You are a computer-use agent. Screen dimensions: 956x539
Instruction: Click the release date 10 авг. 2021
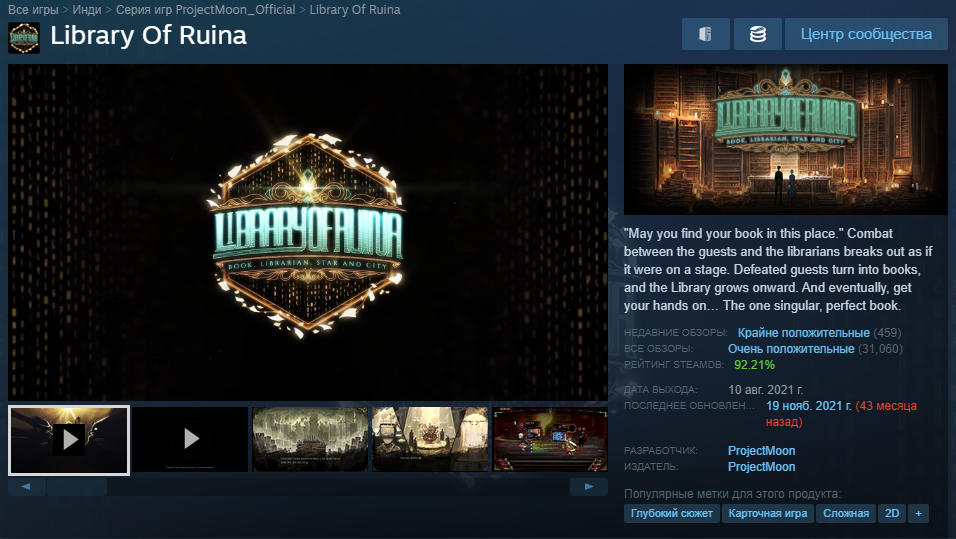(x=766, y=390)
